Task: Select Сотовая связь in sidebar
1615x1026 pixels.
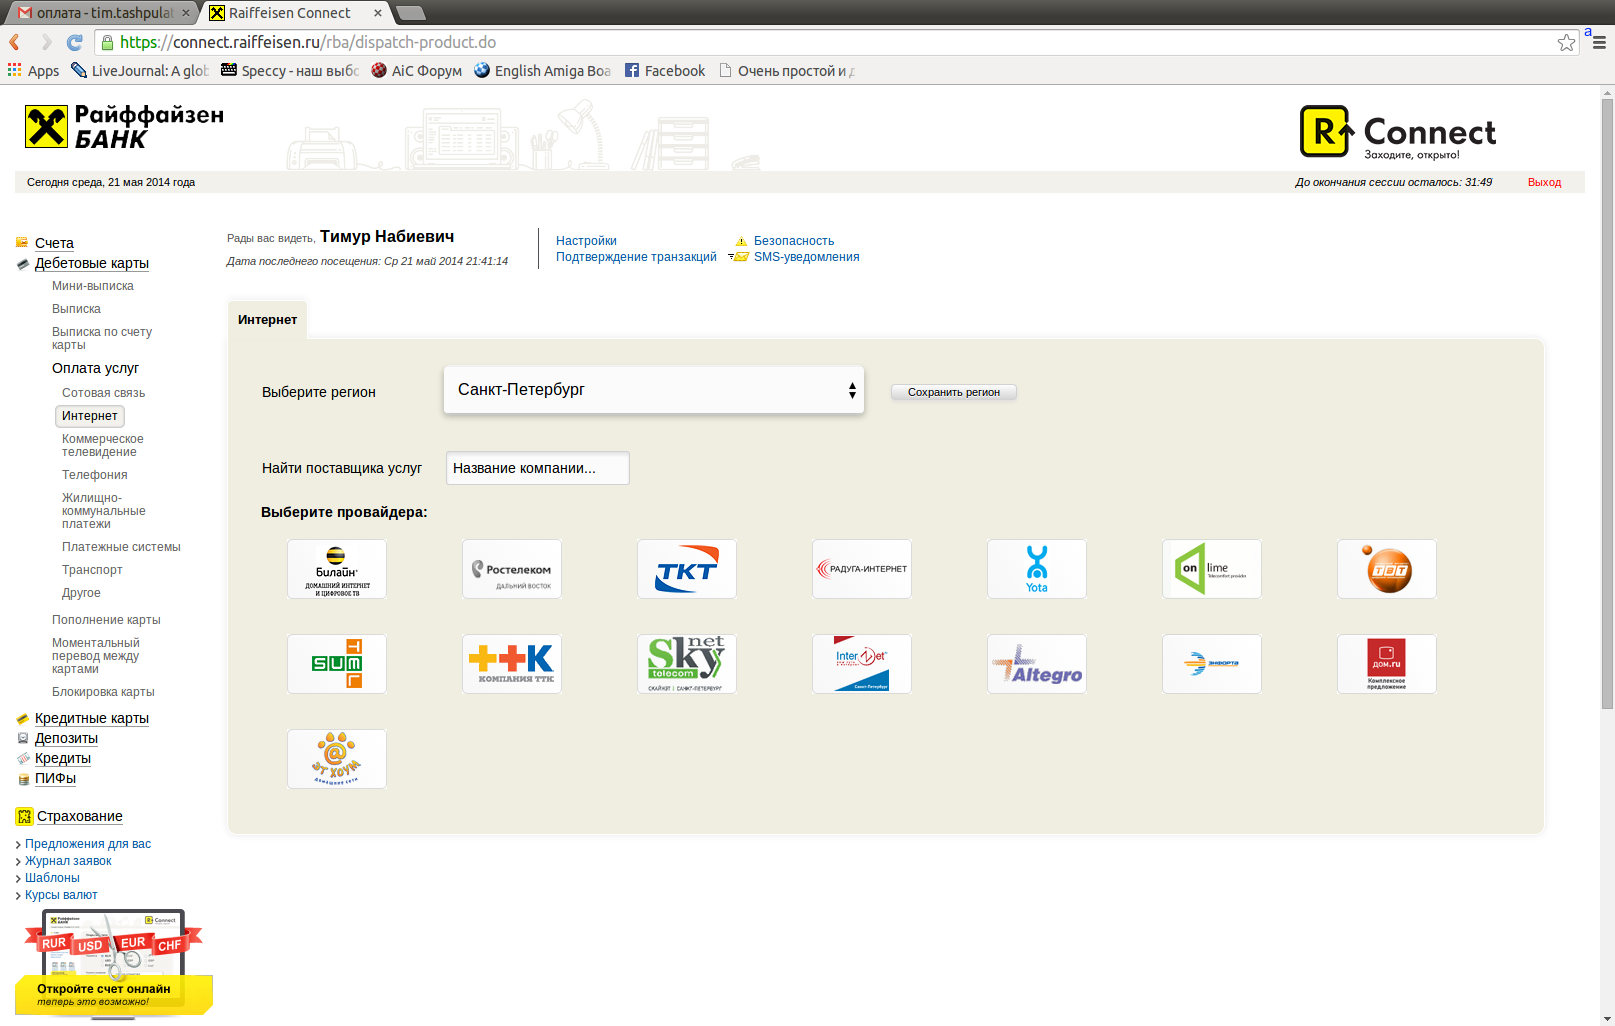Action: (x=103, y=393)
